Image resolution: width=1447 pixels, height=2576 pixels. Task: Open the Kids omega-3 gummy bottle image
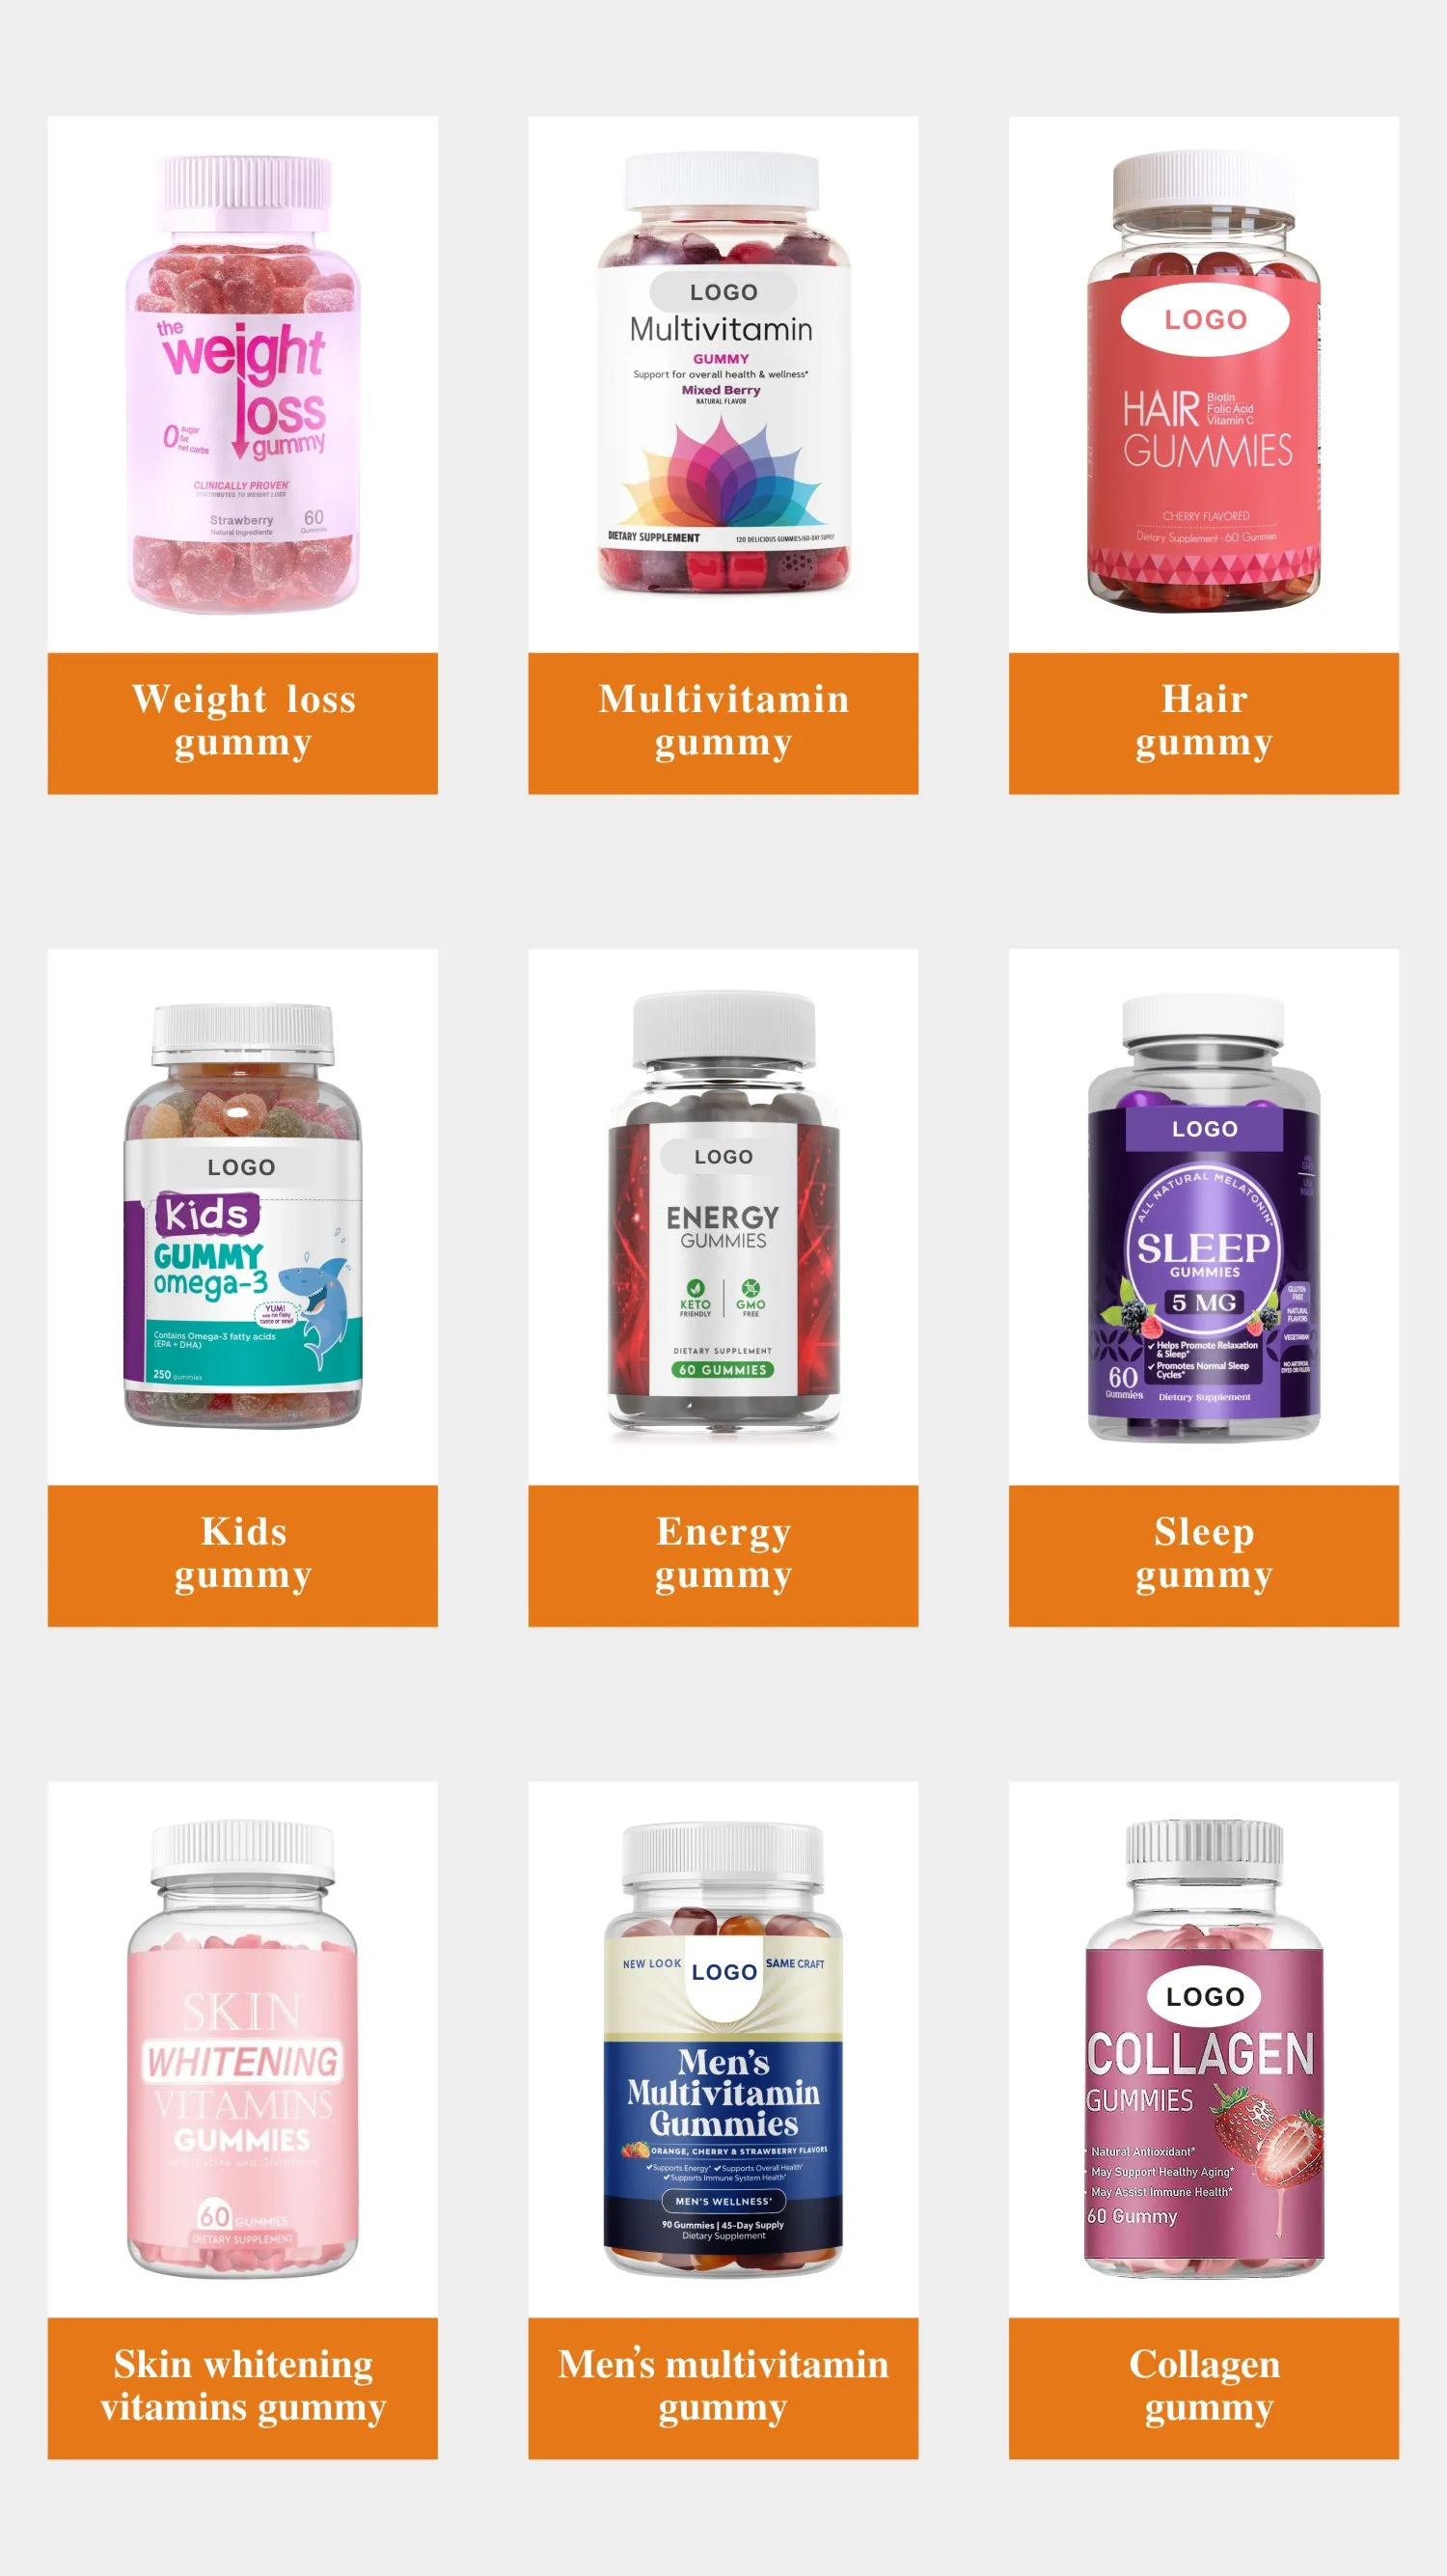(x=242, y=1216)
